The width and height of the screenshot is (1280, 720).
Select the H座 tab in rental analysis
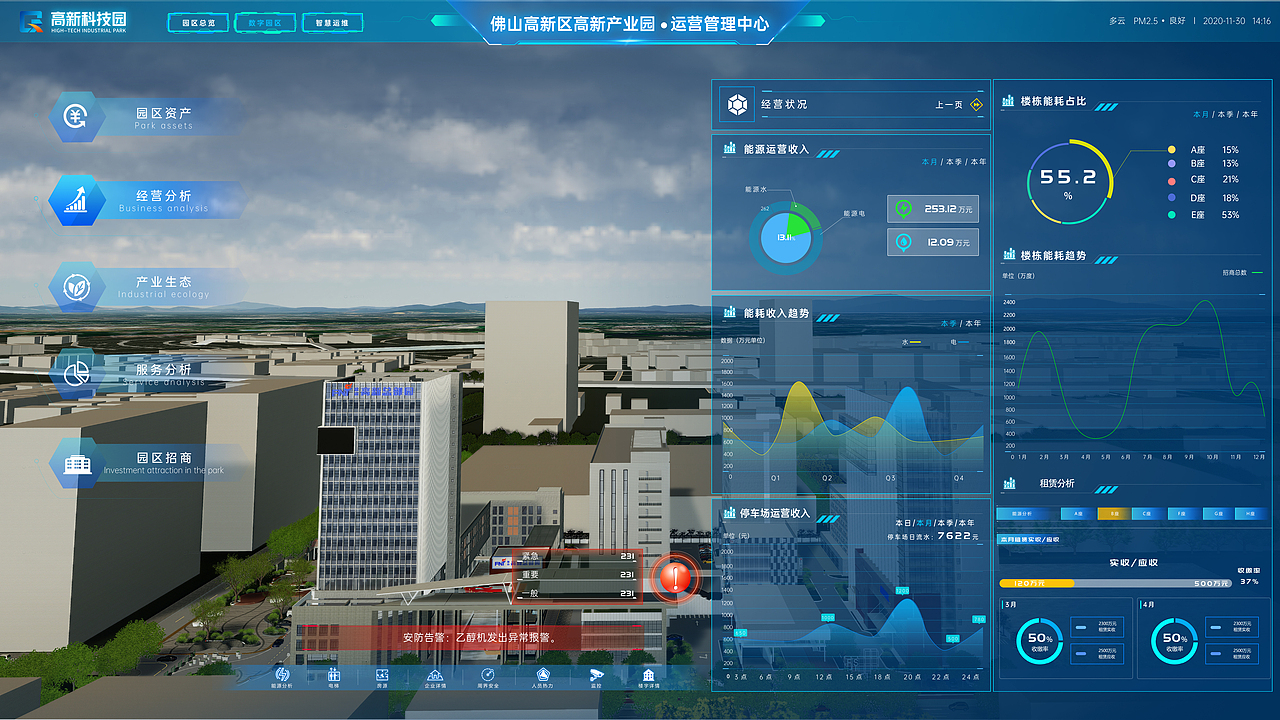pyautogui.click(x=1250, y=513)
